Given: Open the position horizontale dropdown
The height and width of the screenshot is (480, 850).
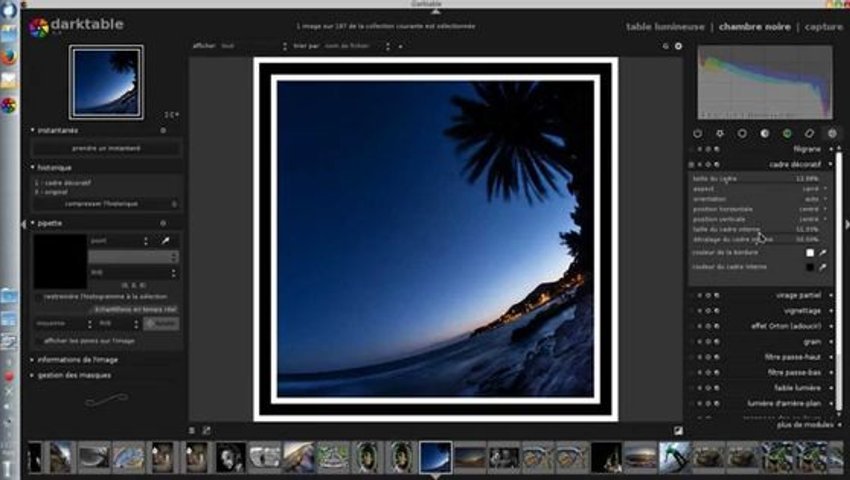Looking at the screenshot, I should point(759,209).
